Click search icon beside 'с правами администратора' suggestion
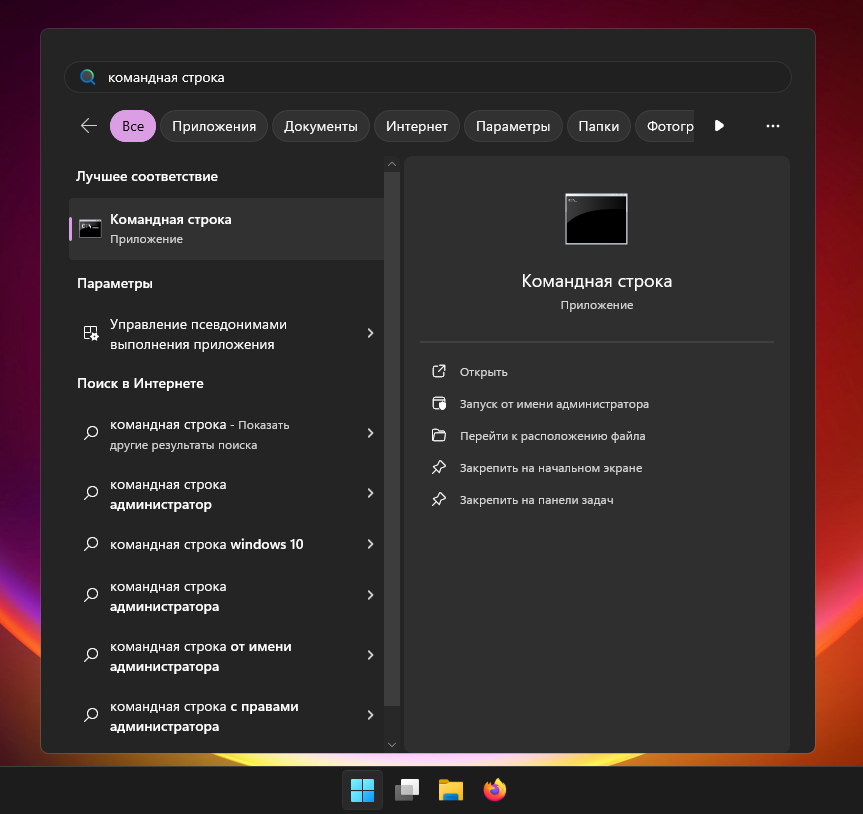This screenshot has width=863, height=814. click(x=91, y=714)
